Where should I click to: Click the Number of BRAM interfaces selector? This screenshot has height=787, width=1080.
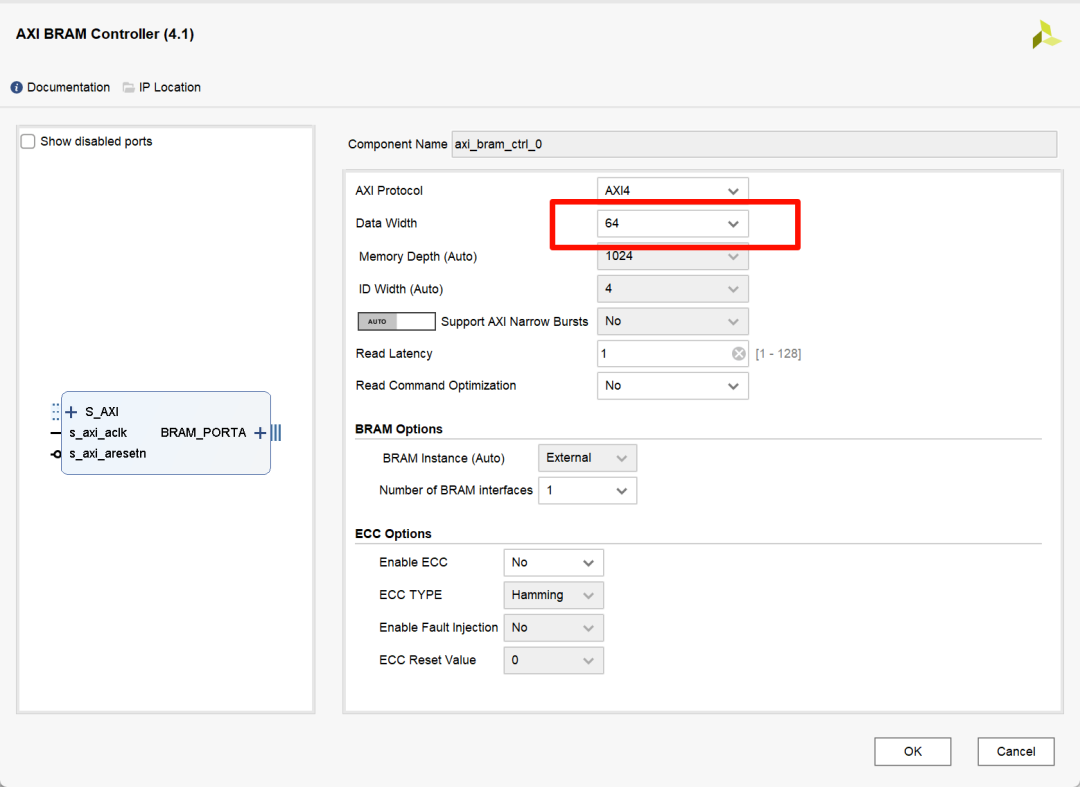587,490
